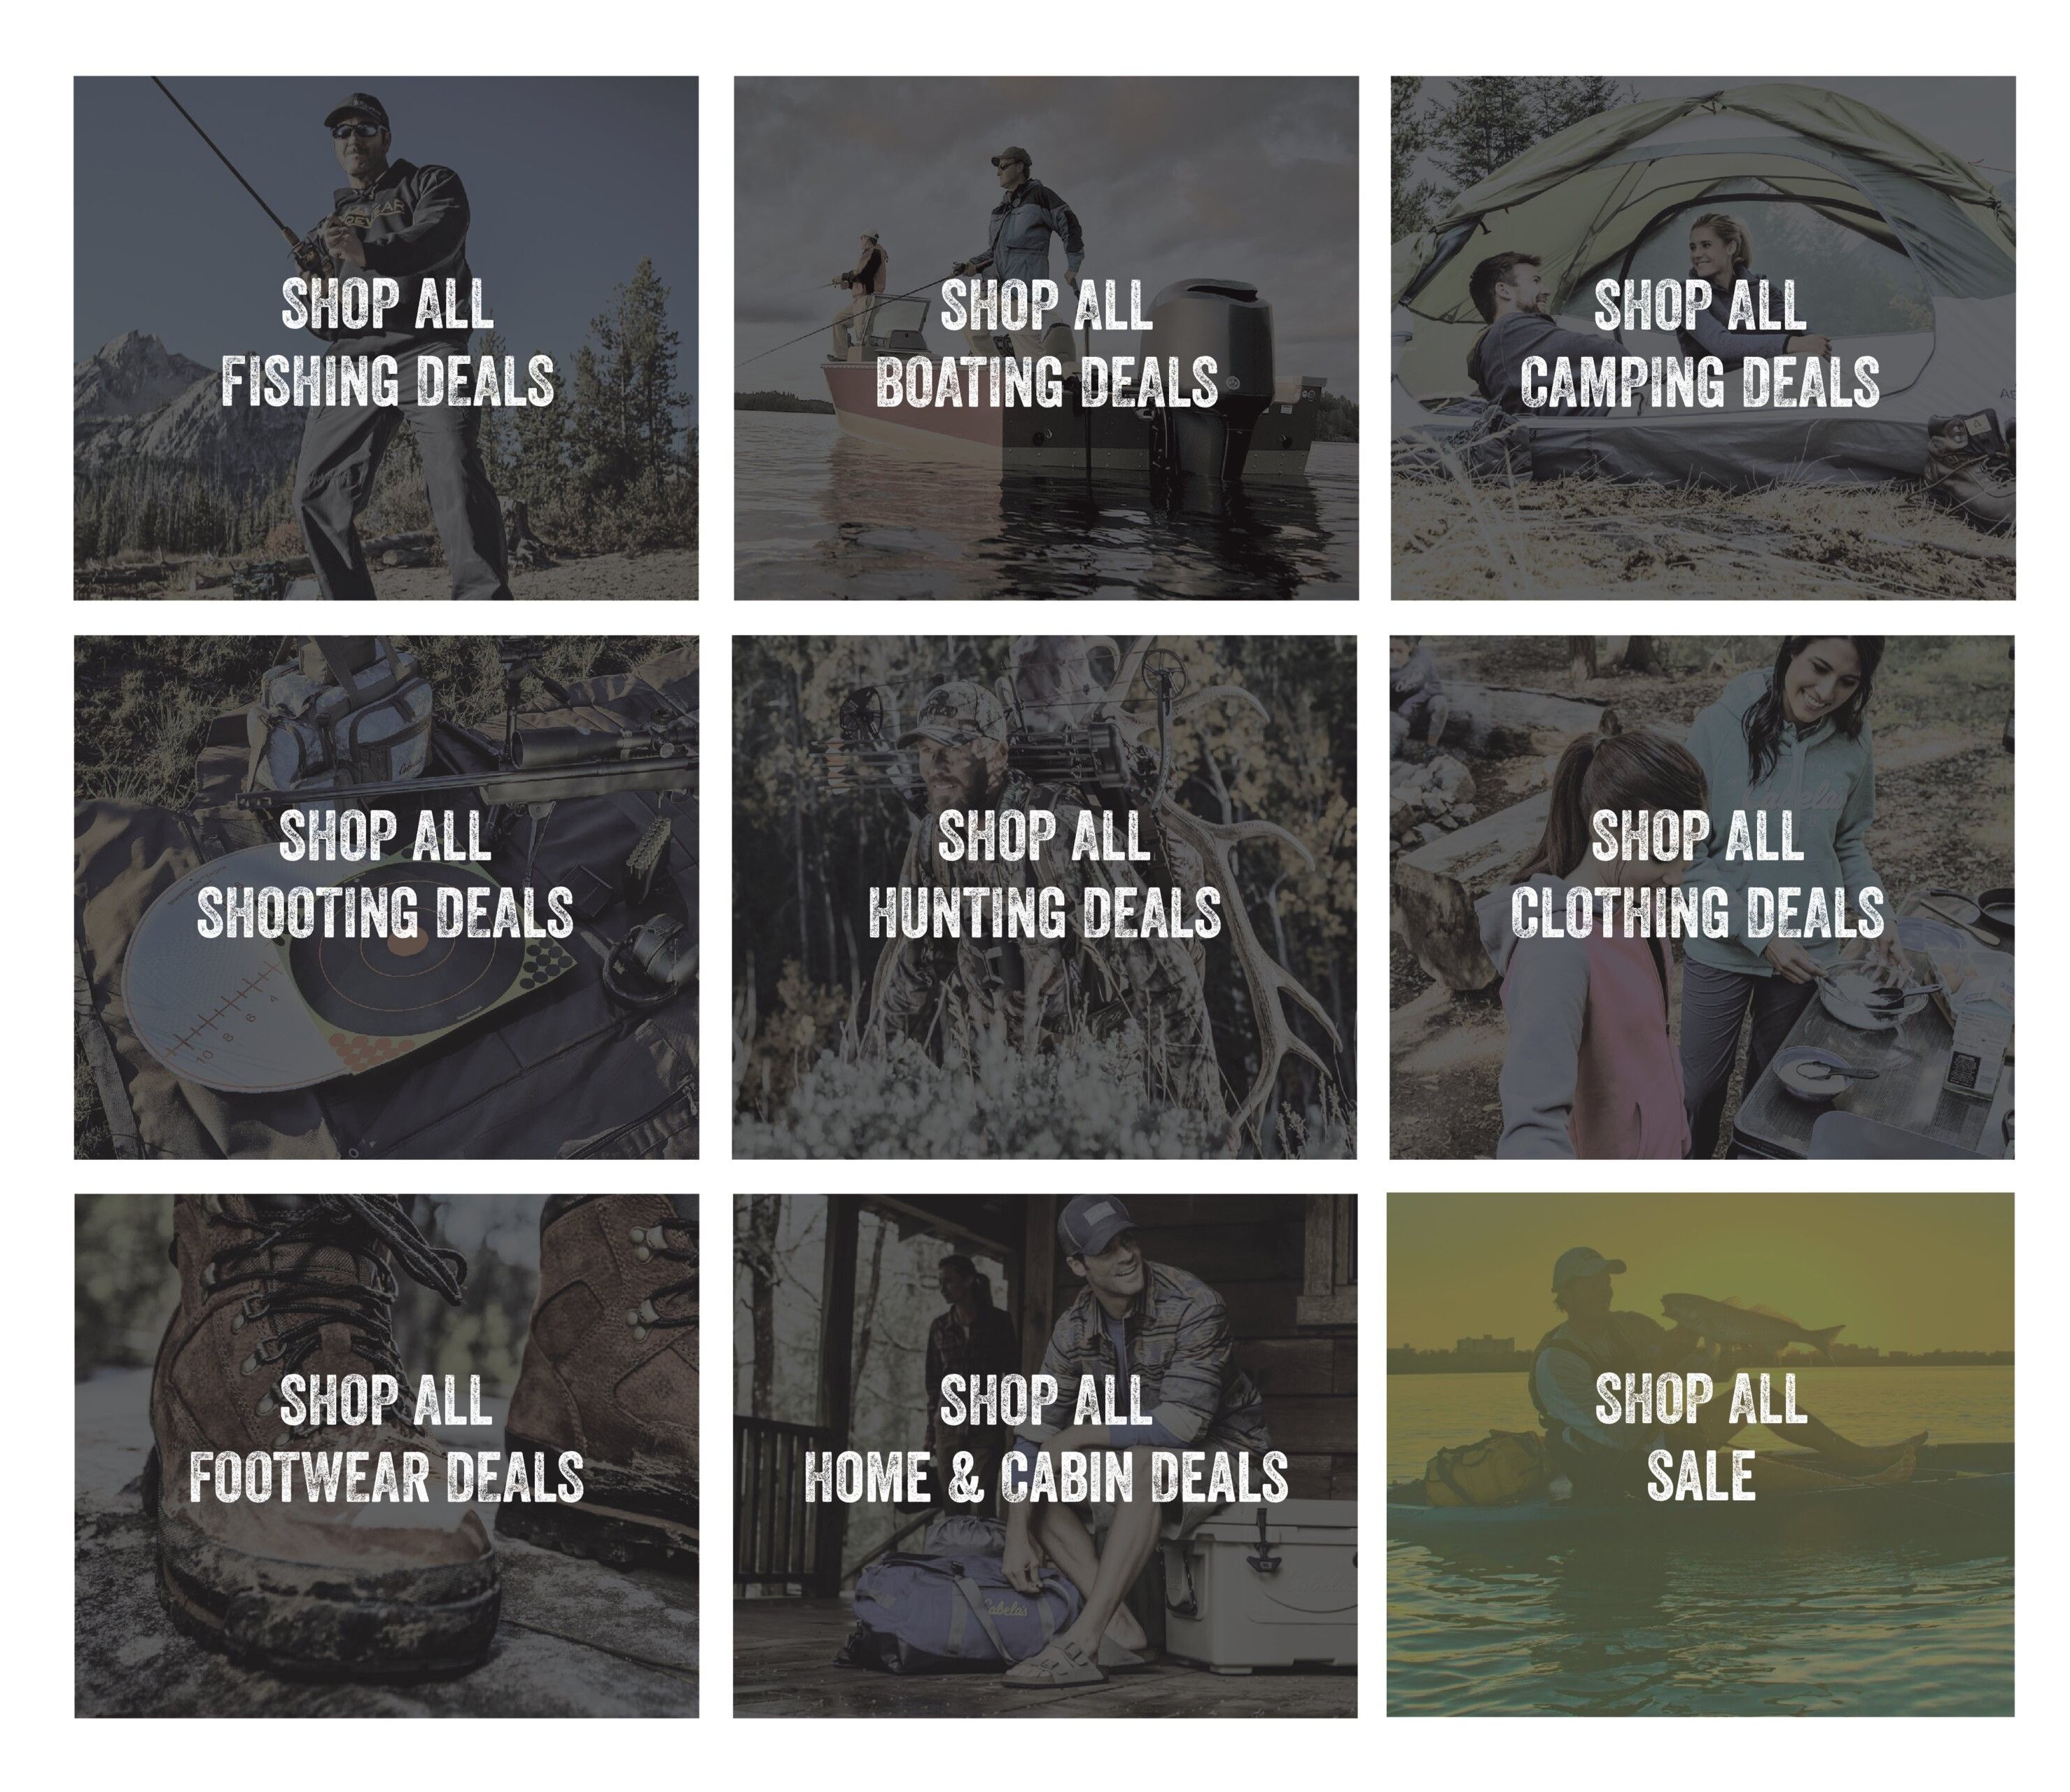The width and height of the screenshot is (2070, 1792).
Task: Open Shop All Shooting Deals tile
Action: click(x=386, y=897)
